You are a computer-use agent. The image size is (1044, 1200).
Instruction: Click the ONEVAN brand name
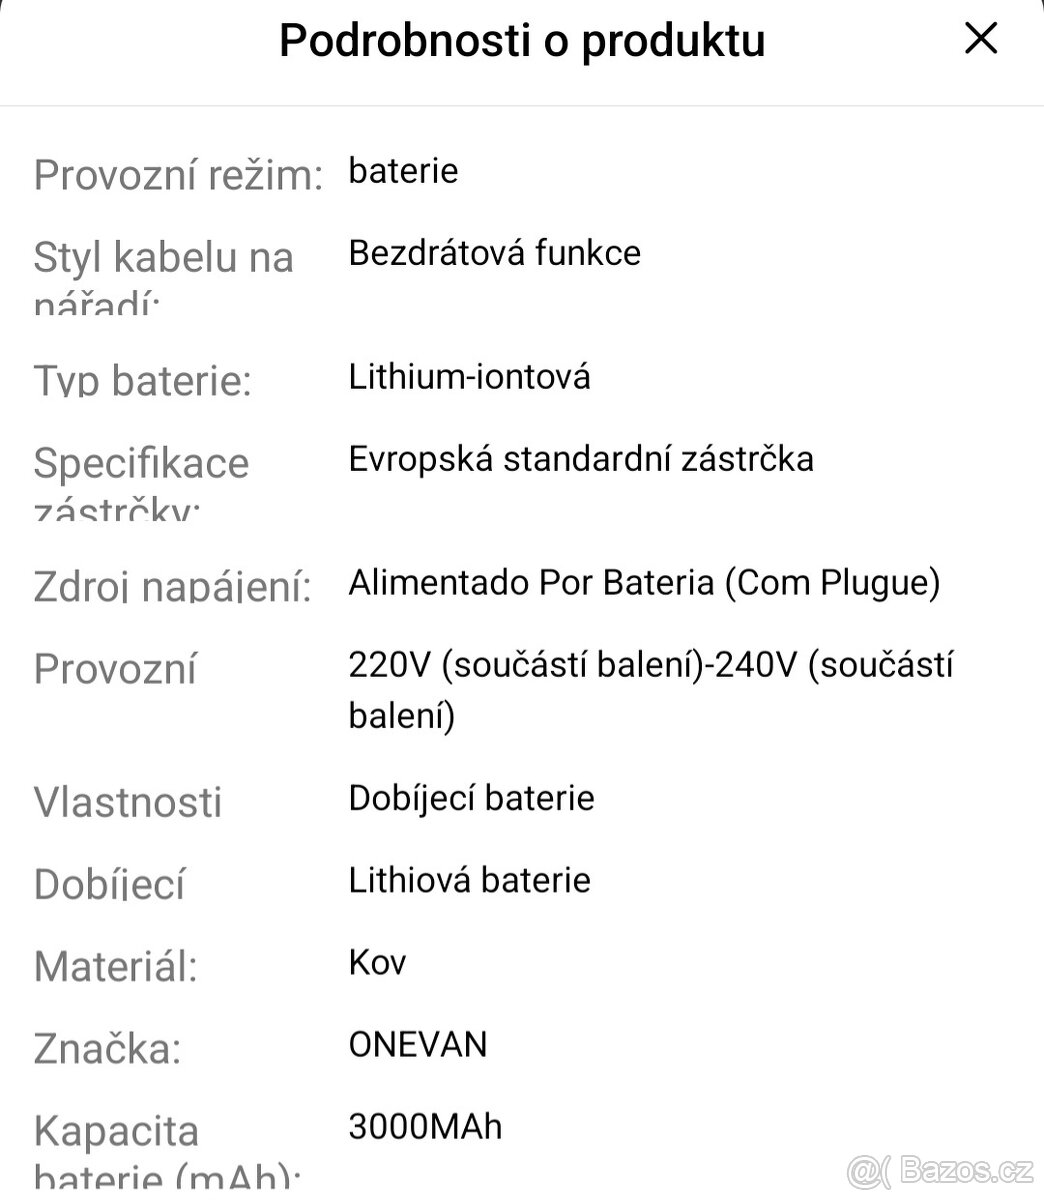pyautogui.click(x=417, y=1044)
